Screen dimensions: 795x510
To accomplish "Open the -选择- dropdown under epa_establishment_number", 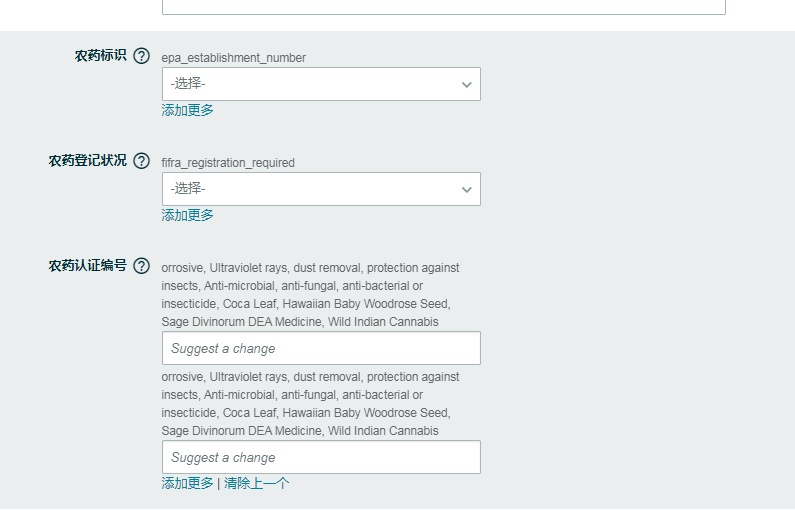I will point(321,84).
